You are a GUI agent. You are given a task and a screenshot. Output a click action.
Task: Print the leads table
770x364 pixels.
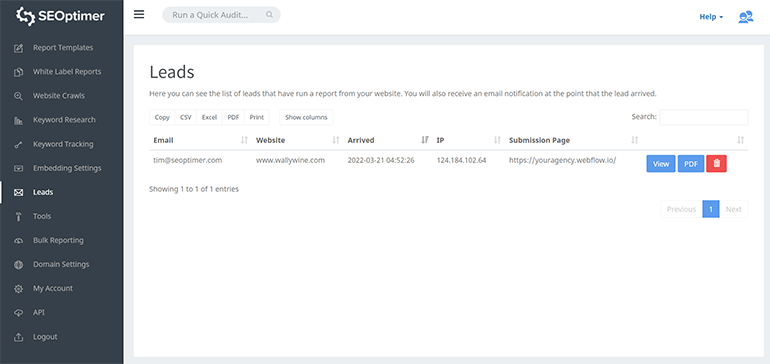pos(257,117)
